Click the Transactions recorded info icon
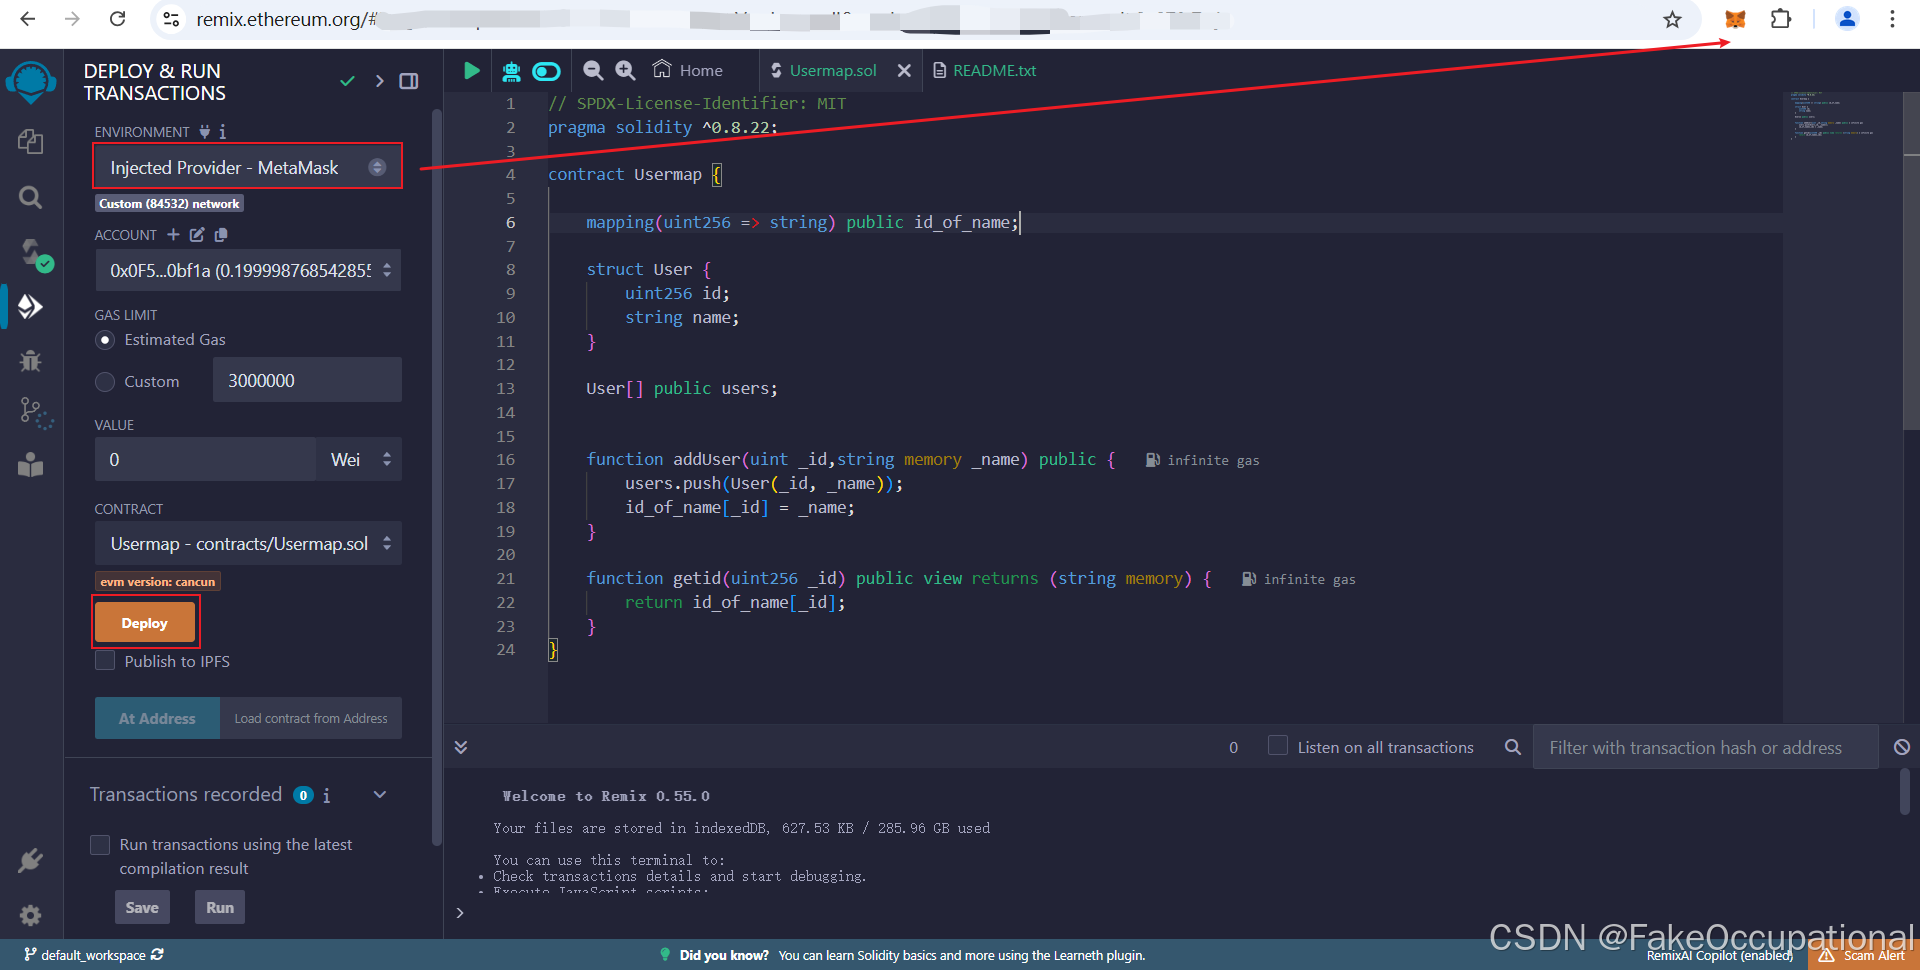 [326, 795]
